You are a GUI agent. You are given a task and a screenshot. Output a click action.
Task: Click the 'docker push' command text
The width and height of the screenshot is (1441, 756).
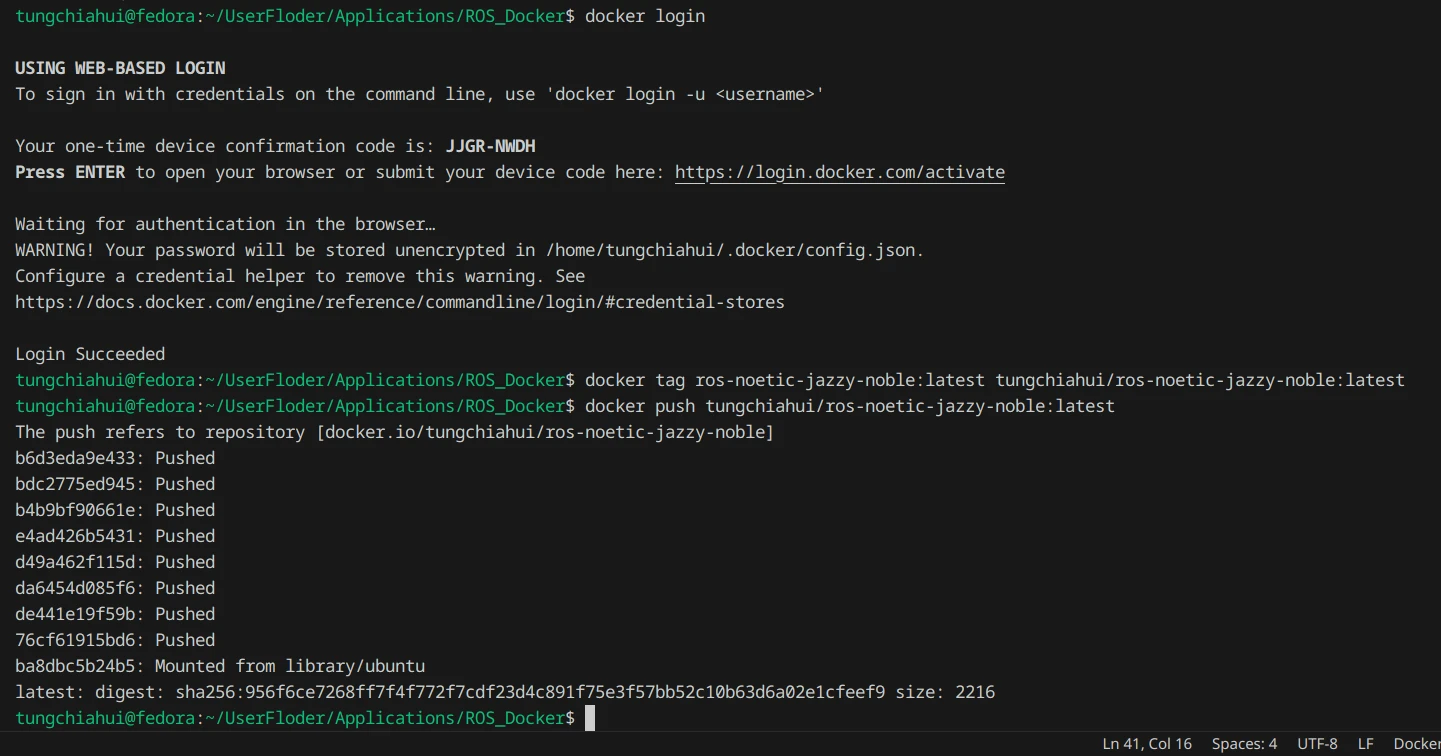640,406
